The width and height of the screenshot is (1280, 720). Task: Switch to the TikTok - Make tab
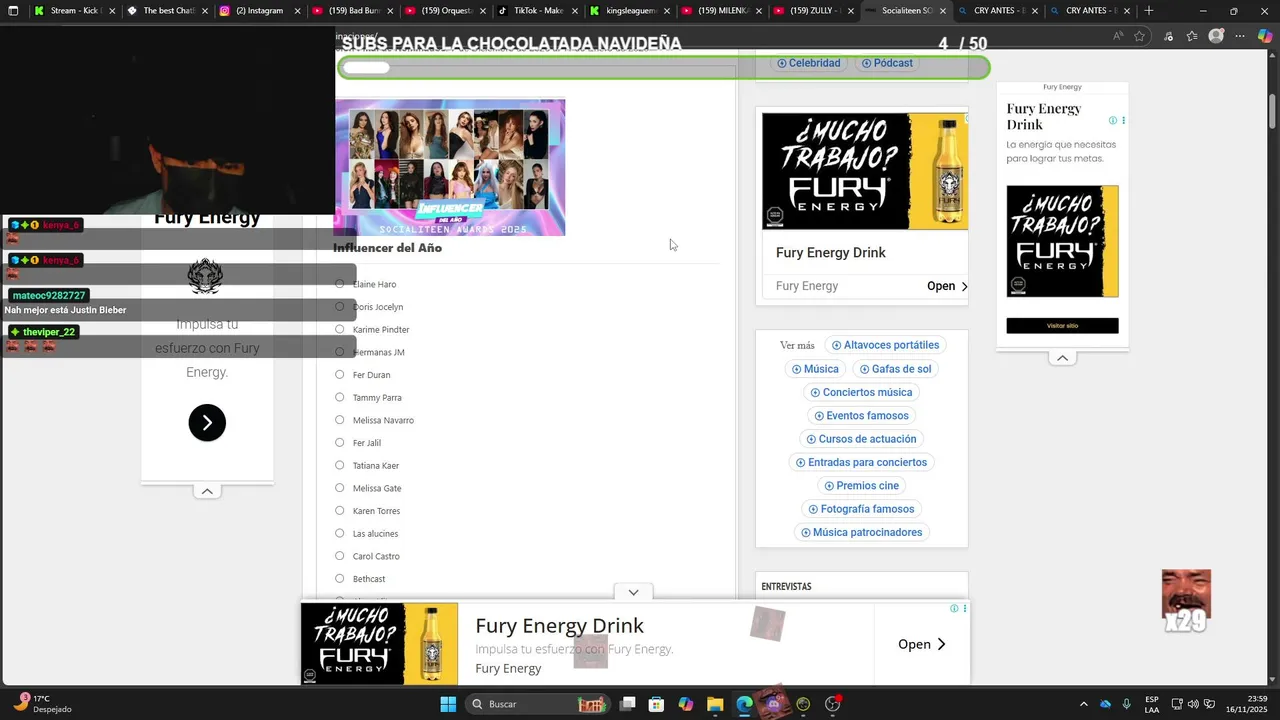(539, 10)
